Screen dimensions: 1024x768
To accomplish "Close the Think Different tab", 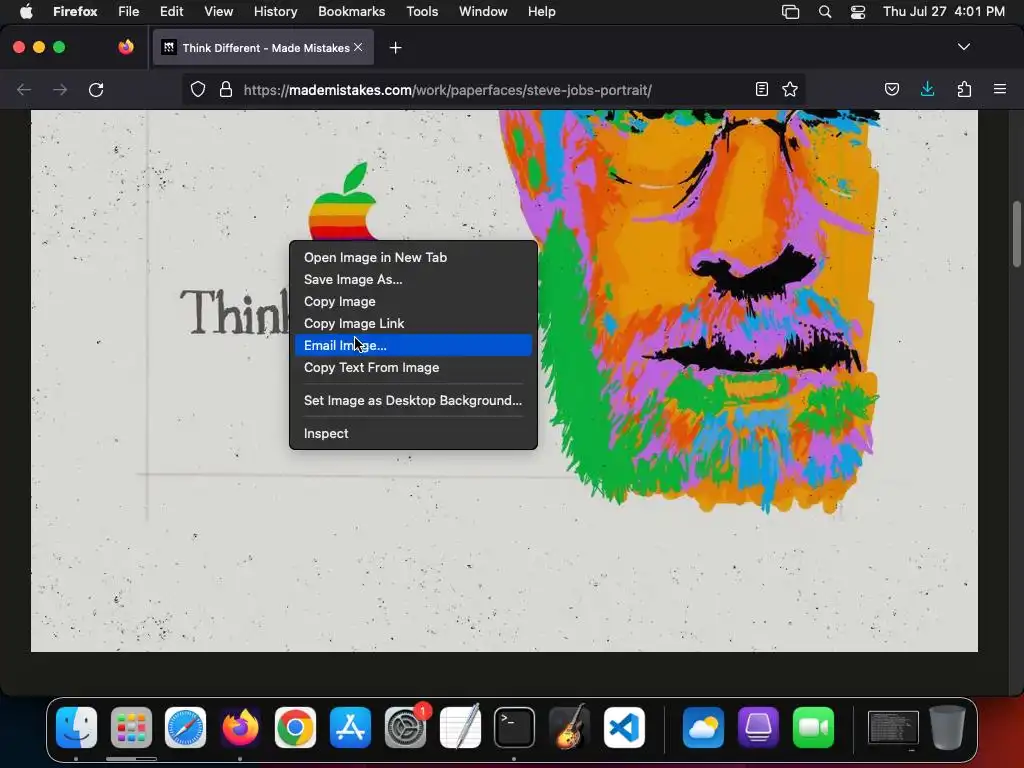I will coord(358,47).
